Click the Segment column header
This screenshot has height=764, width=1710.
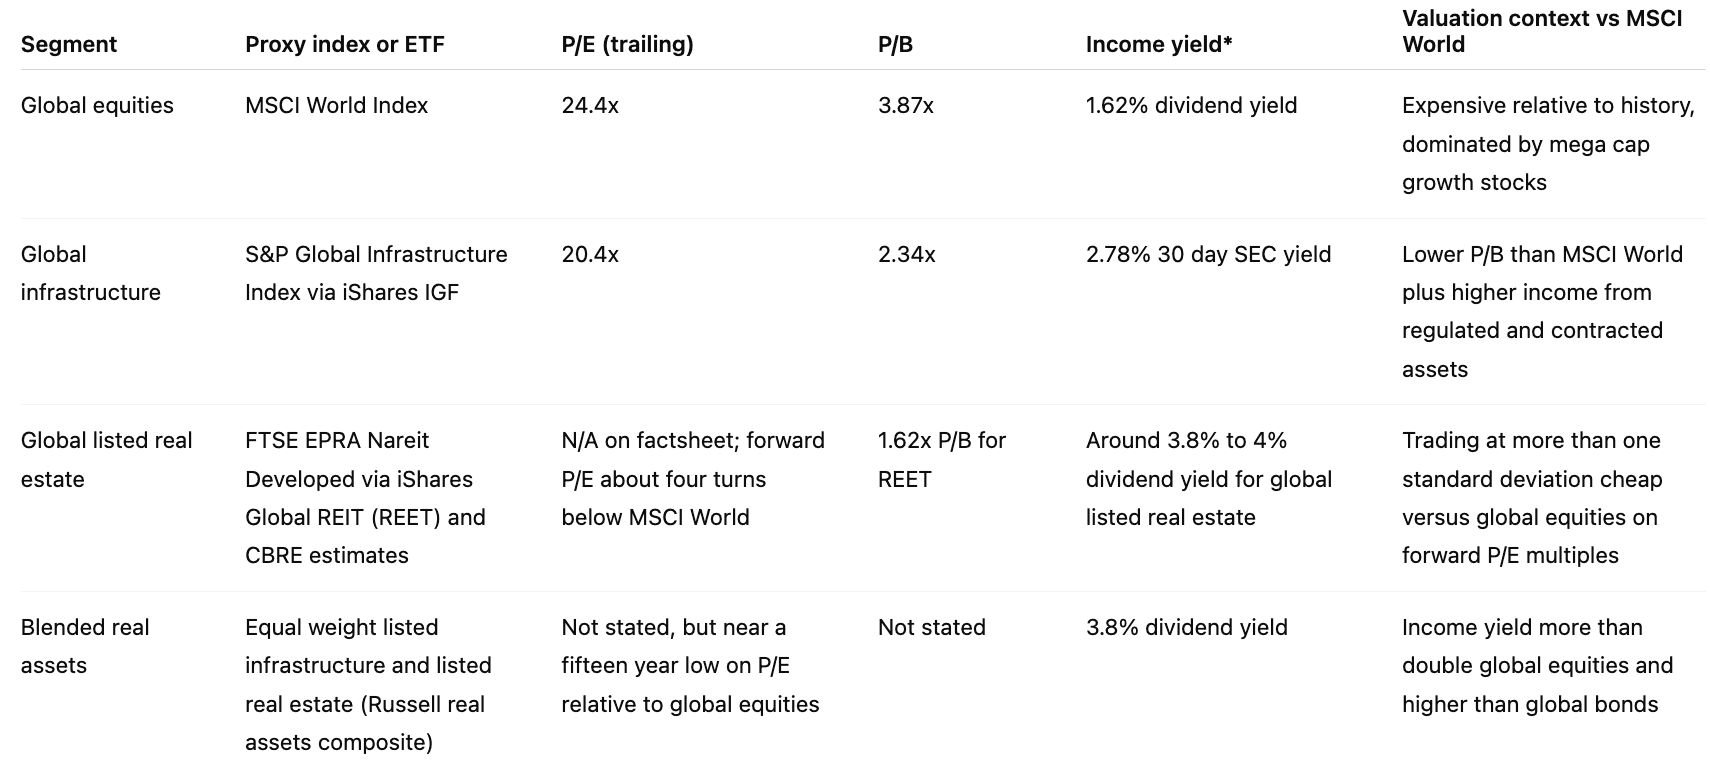(x=69, y=44)
